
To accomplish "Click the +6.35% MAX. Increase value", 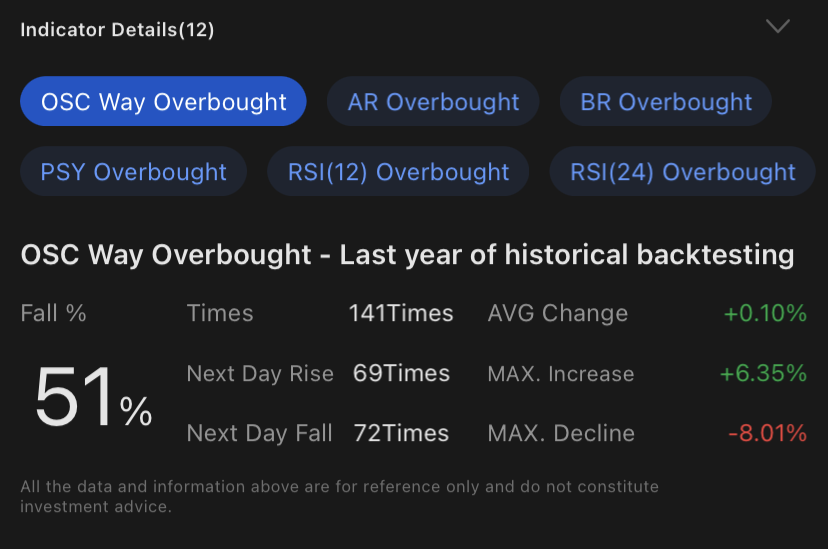I will coord(763,374).
